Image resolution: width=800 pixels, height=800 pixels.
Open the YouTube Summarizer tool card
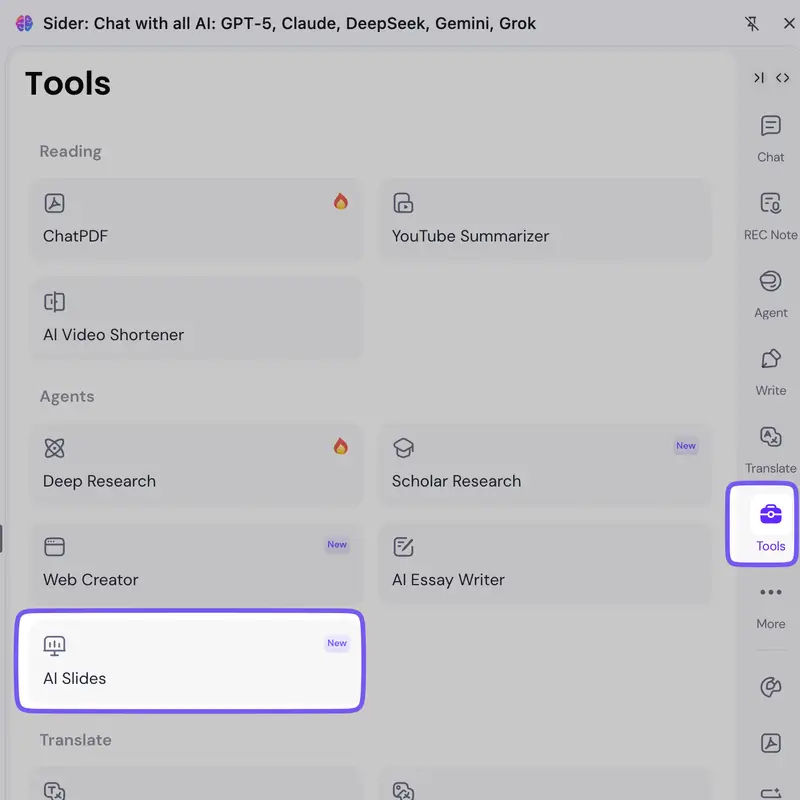click(544, 220)
